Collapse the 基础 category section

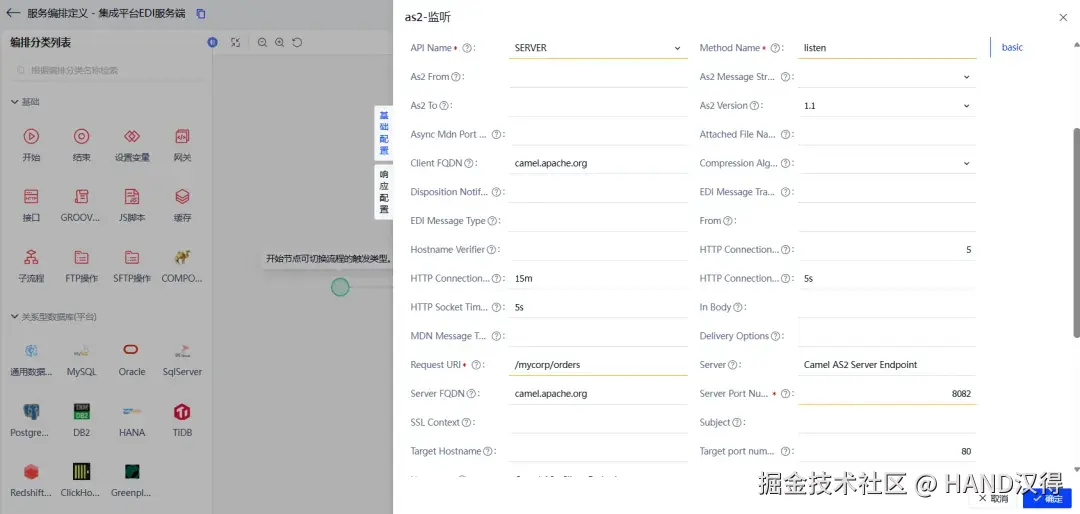click(x=14, y=102)
